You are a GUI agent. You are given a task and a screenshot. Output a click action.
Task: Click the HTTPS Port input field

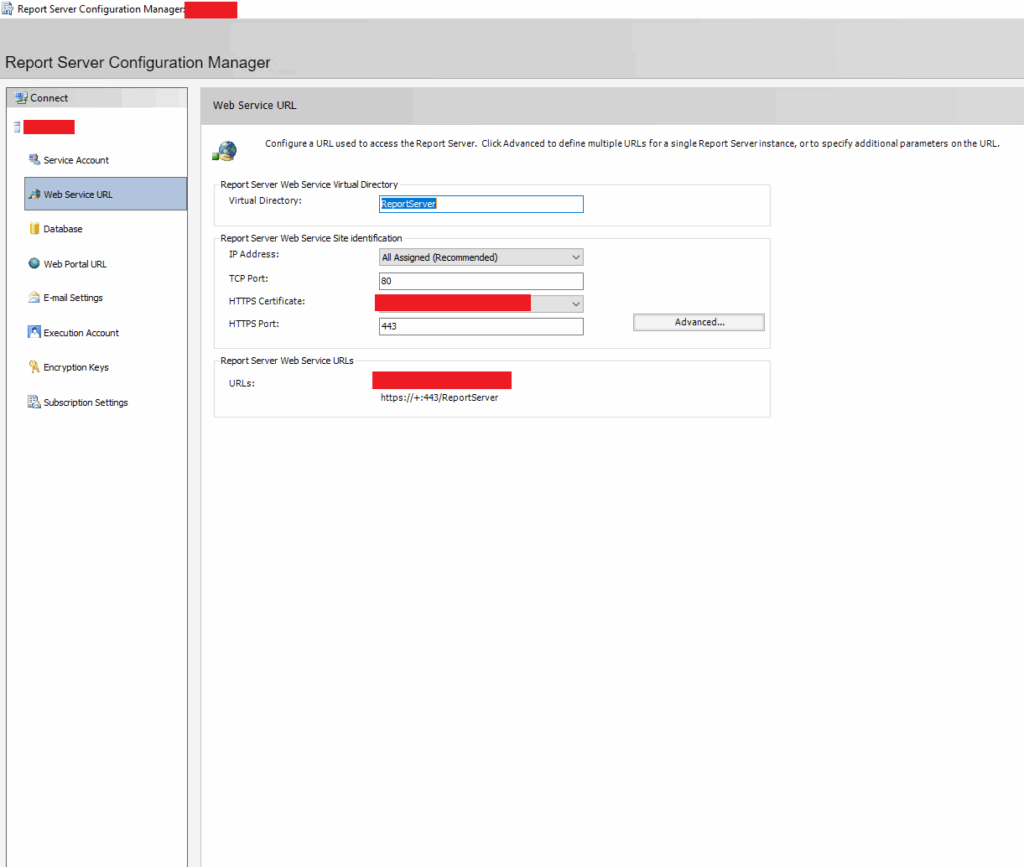481,326
